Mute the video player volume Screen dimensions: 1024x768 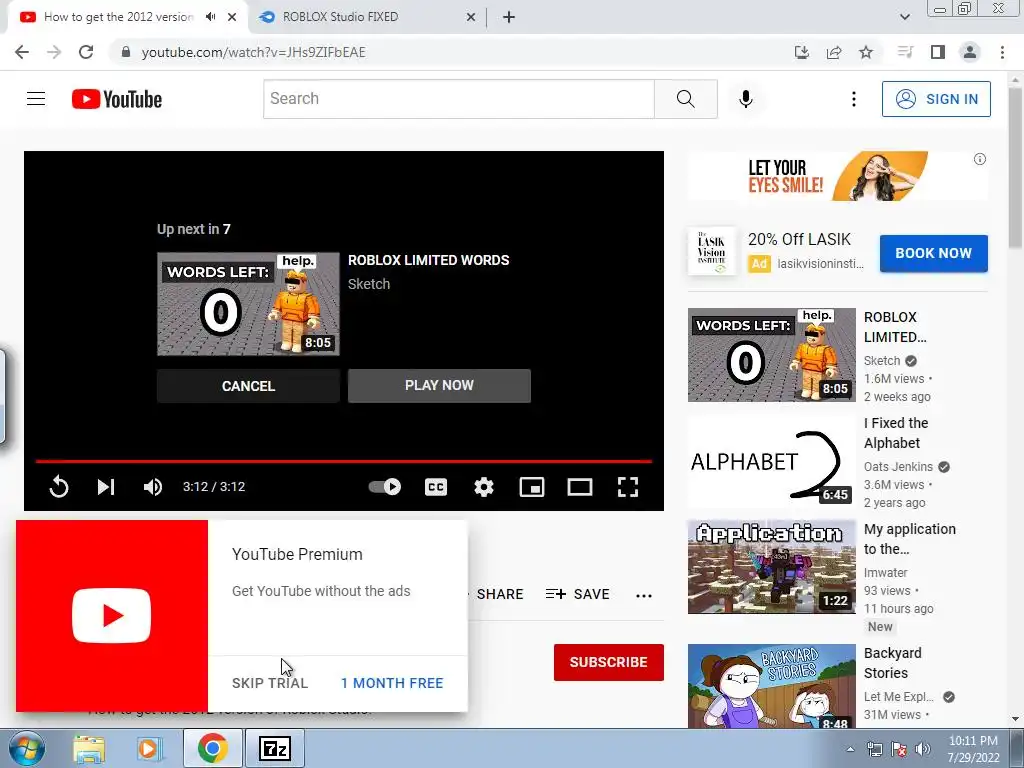click(x=153, y=487)
